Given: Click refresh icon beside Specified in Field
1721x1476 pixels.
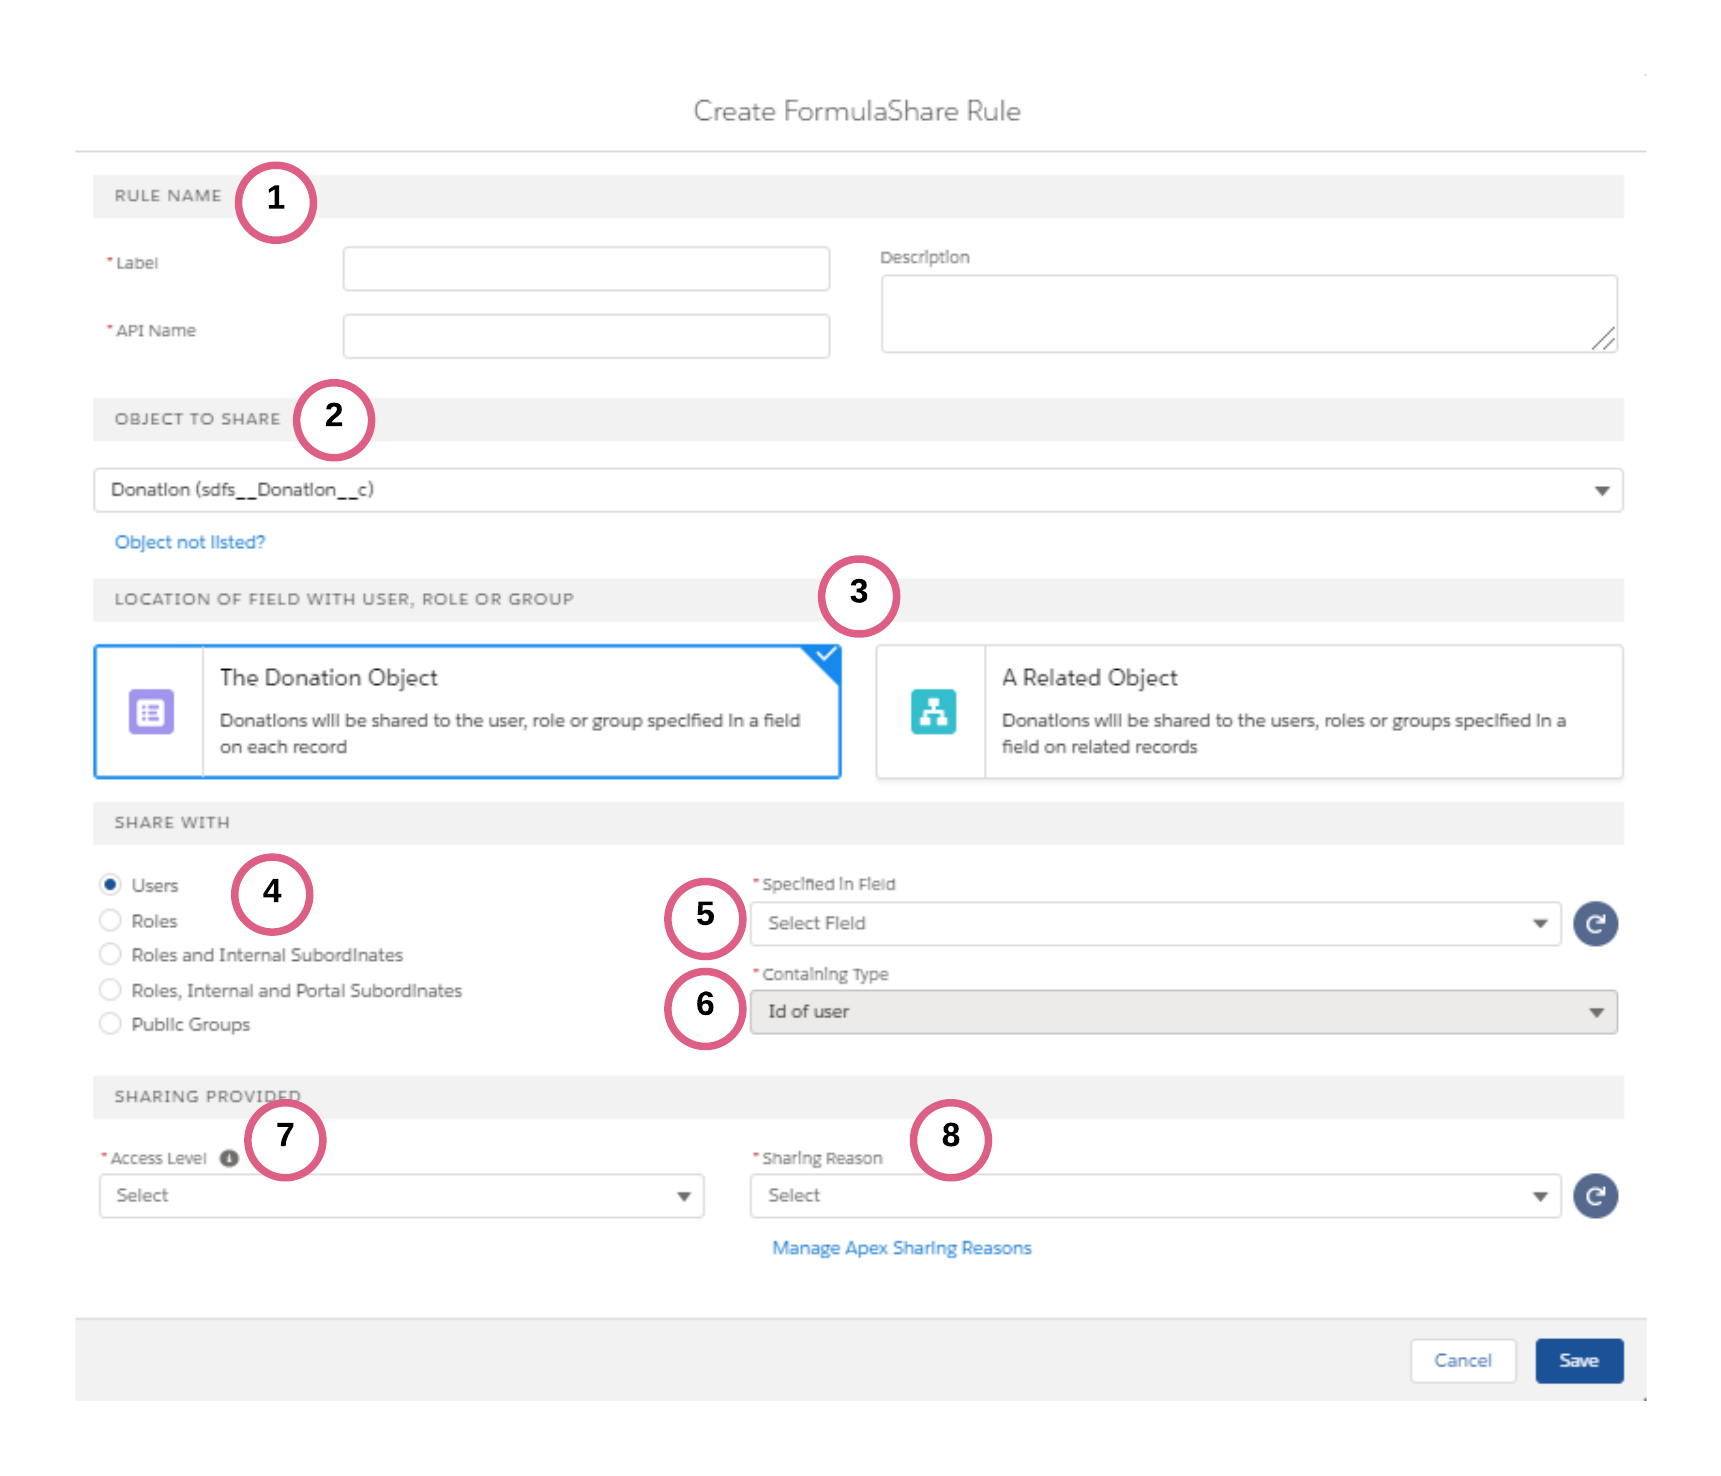Looking at the screenshot, I should (1594, 924).
